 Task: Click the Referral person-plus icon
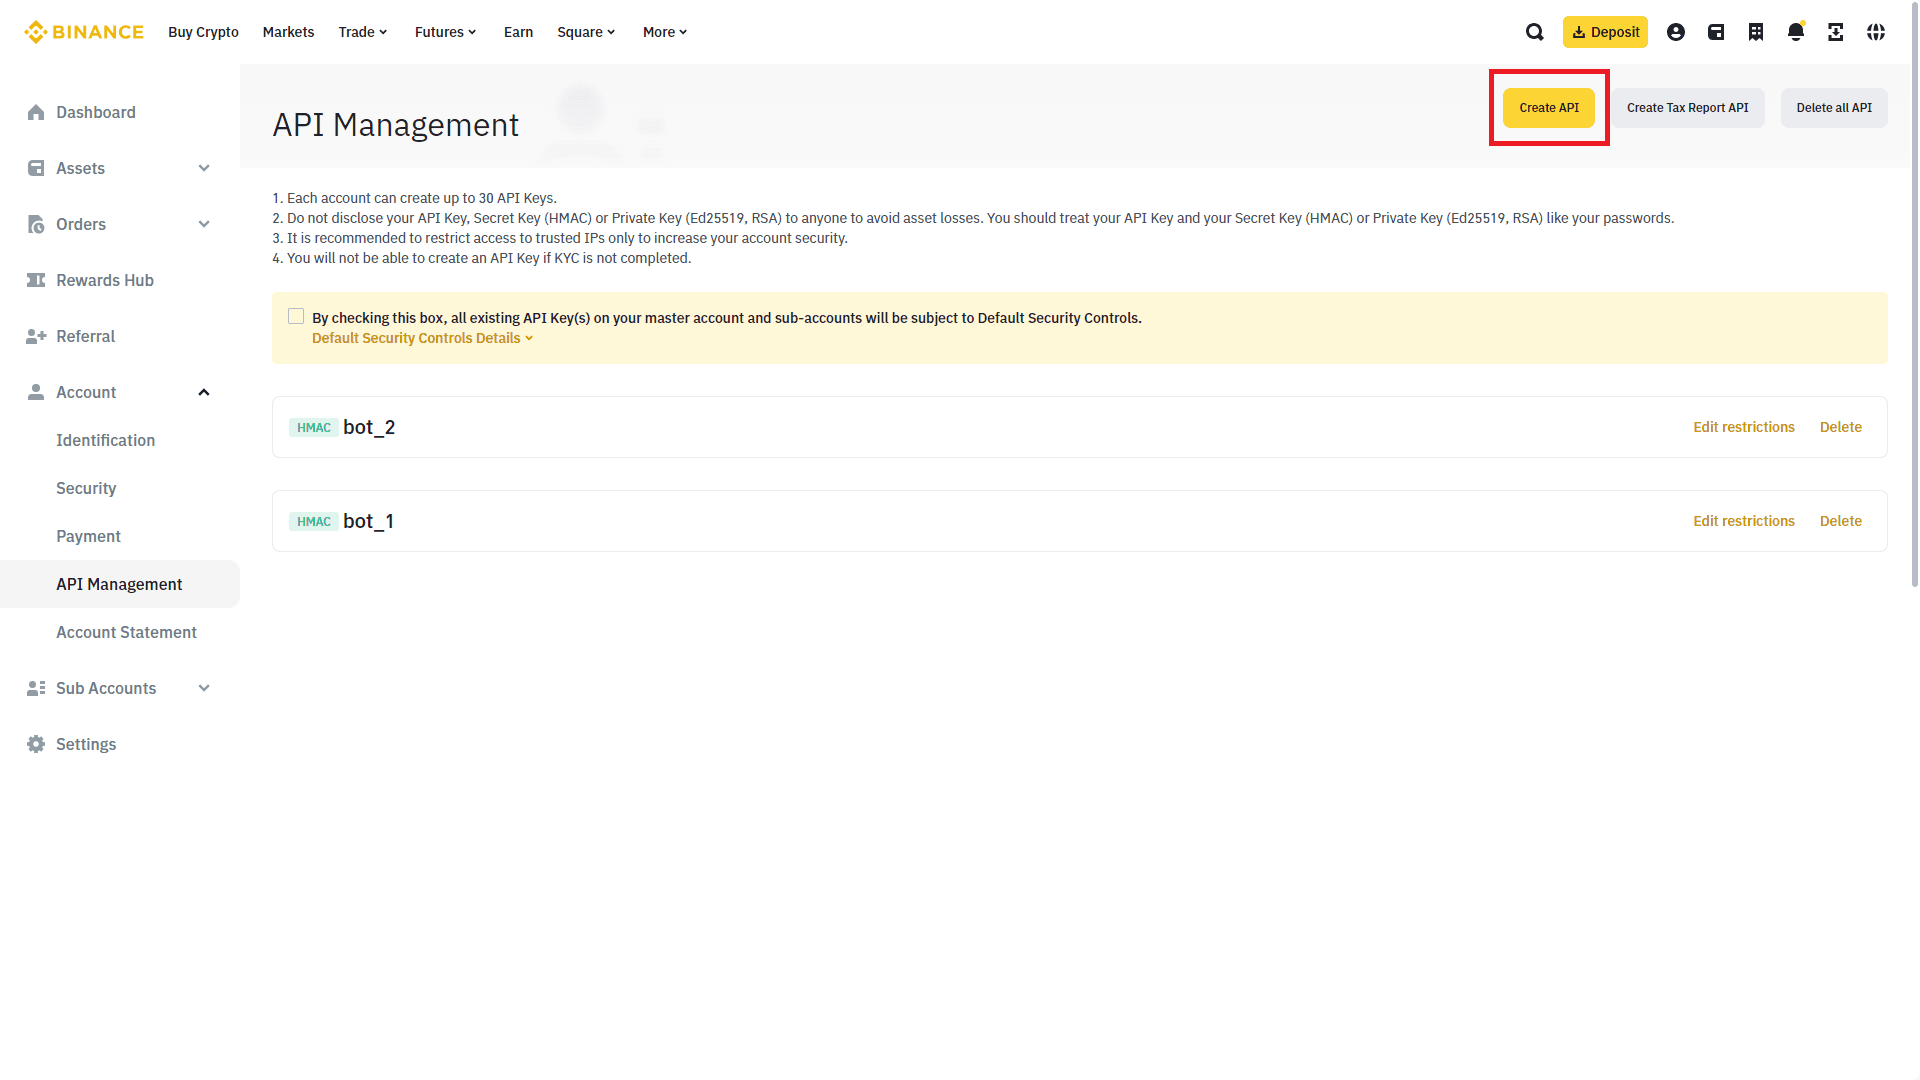pos(36,336)
